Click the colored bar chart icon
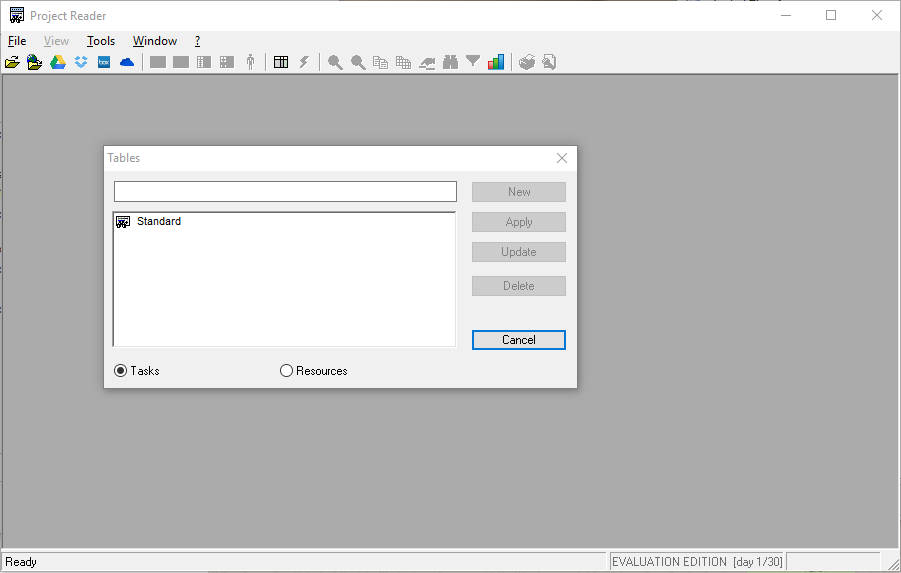The width and height of the screenshot is (901, 573). coord(496,61)
